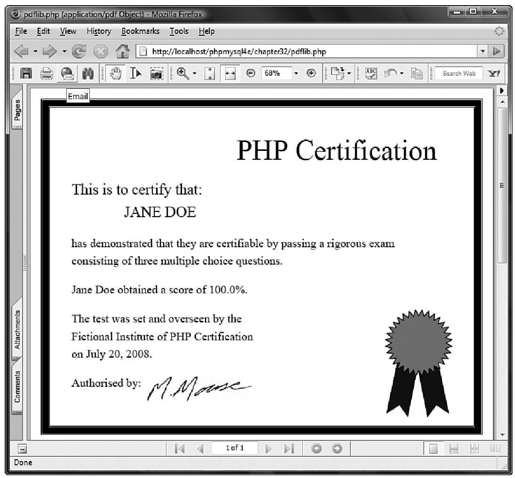Open the Help menu
The height and width of the screenshot is (478, 515).
click(x=207, y=31)
